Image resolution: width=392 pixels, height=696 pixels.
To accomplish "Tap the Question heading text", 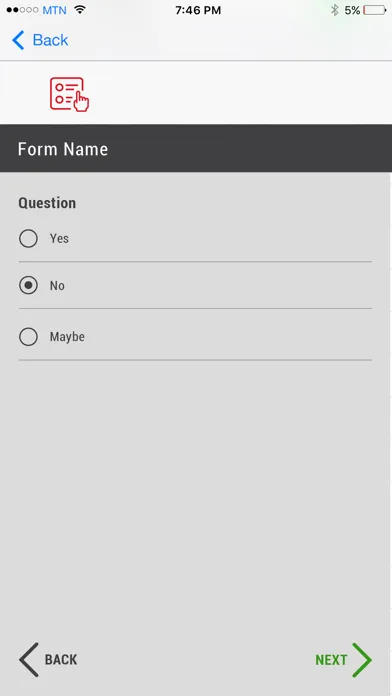I will pyautogui.click(x=47, y=203).
